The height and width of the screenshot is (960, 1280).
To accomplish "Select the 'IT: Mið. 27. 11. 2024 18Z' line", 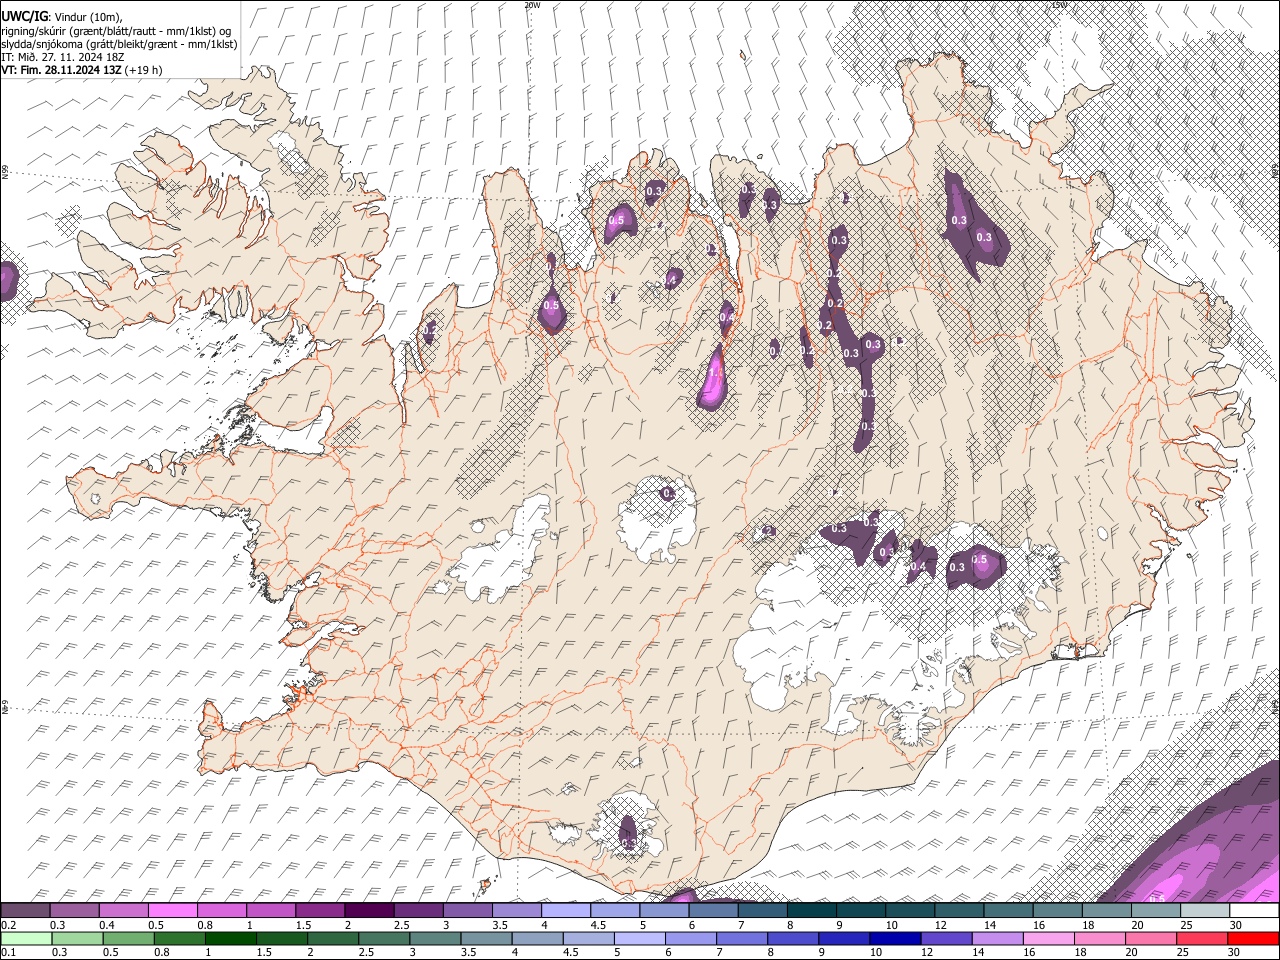I will (62, 57).
